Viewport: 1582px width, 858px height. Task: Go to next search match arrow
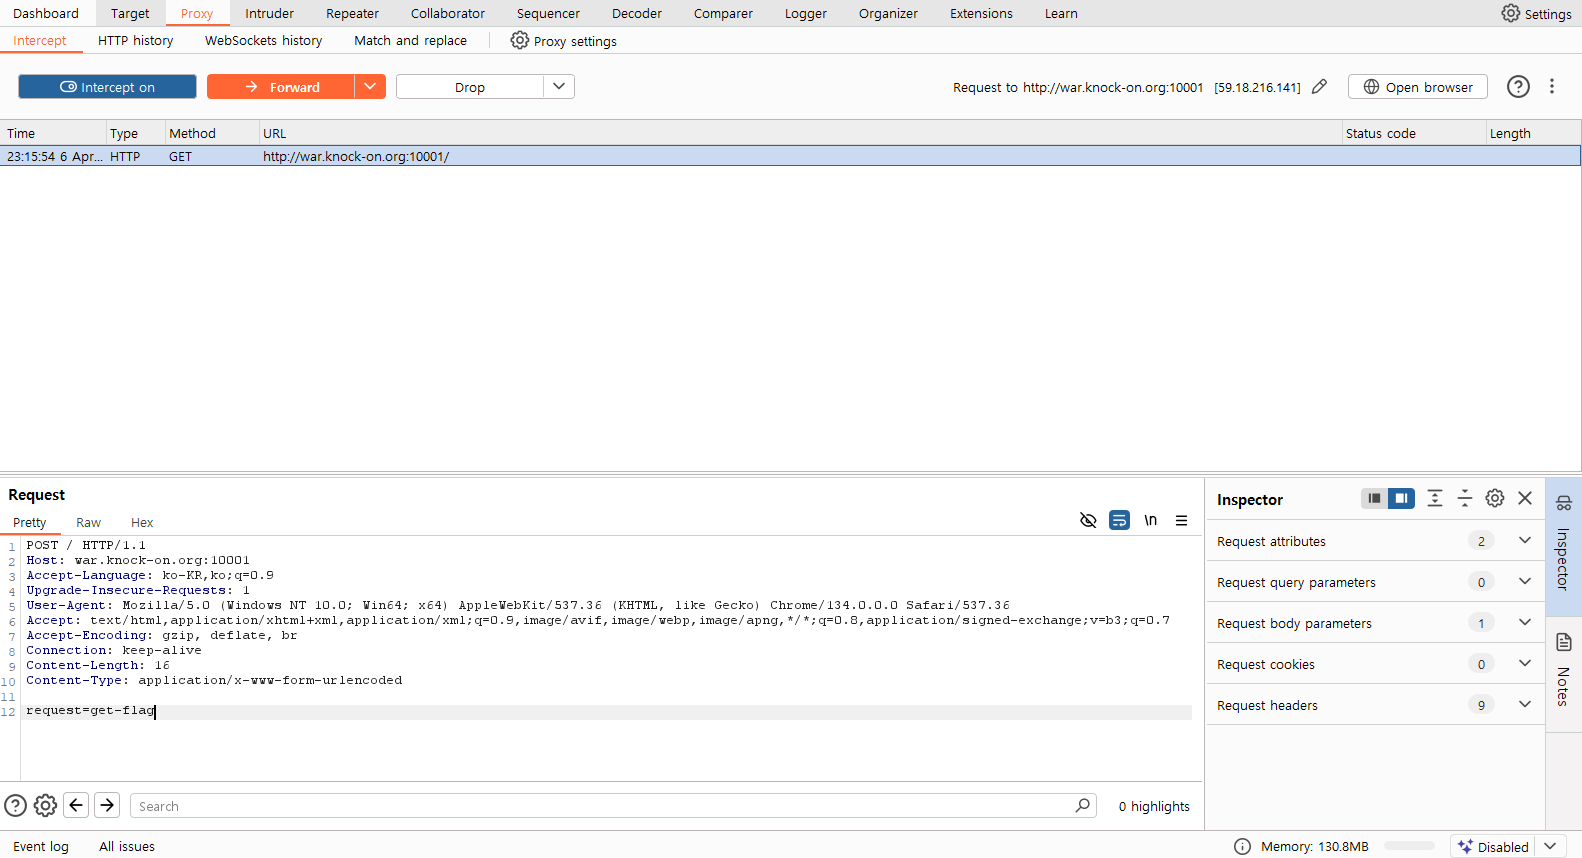[x=107, y=805]
